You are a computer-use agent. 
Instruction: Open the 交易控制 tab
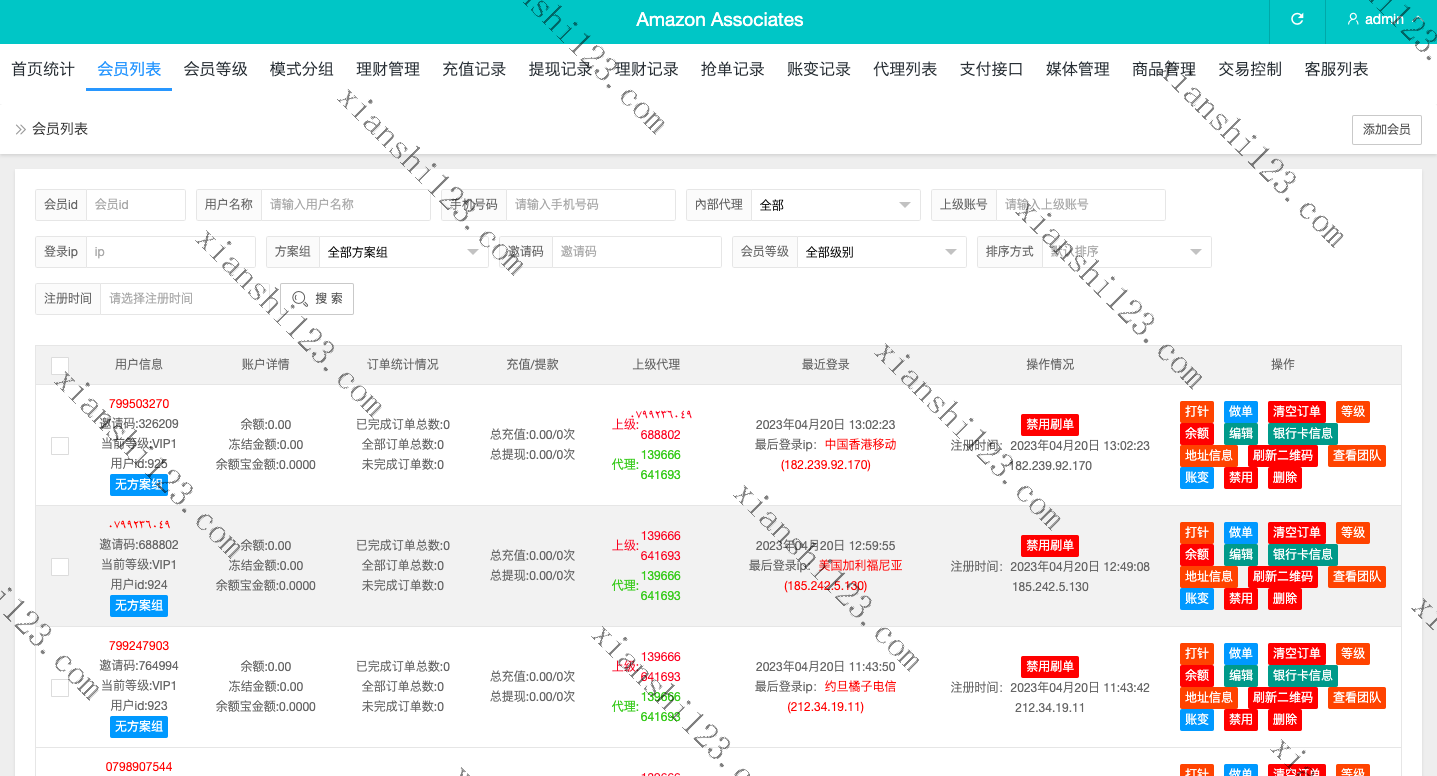[x=1250, y=69]
